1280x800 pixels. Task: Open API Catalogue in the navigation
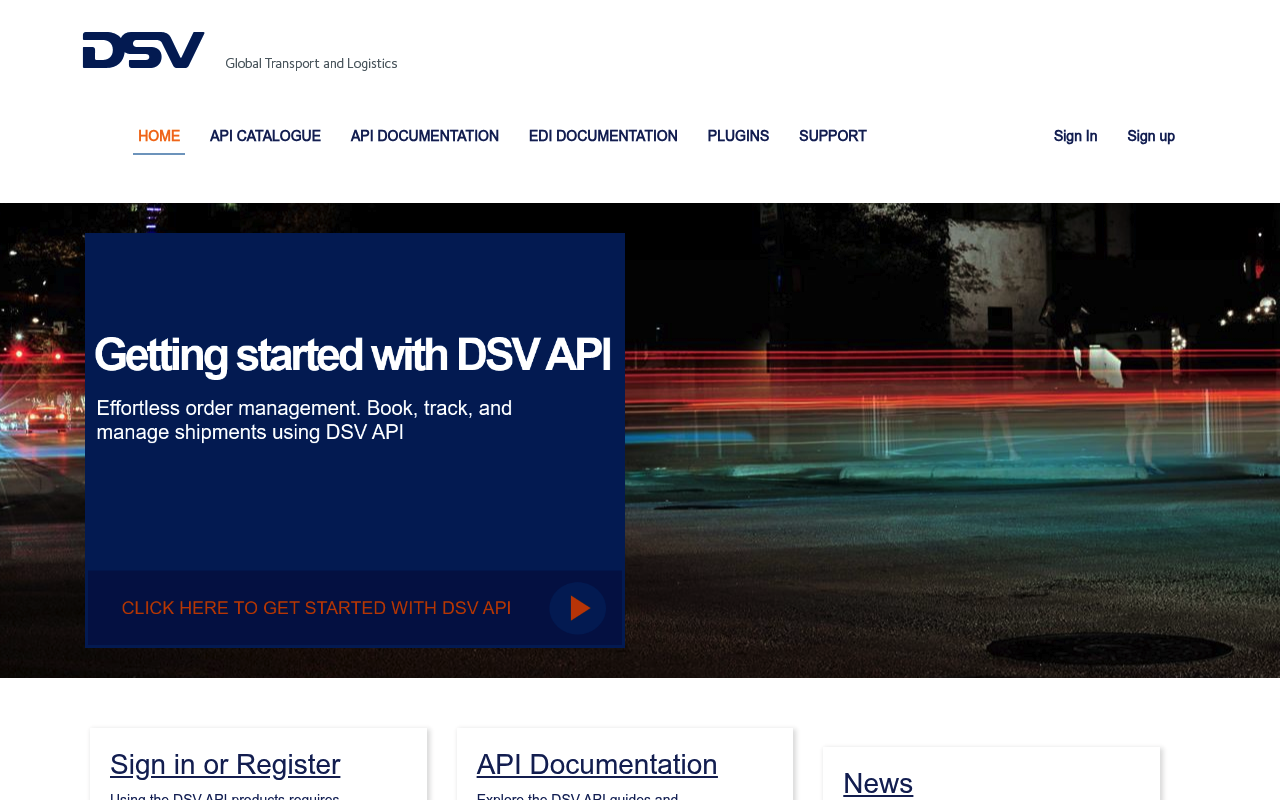pyautogui.click(x=265, y=136)
